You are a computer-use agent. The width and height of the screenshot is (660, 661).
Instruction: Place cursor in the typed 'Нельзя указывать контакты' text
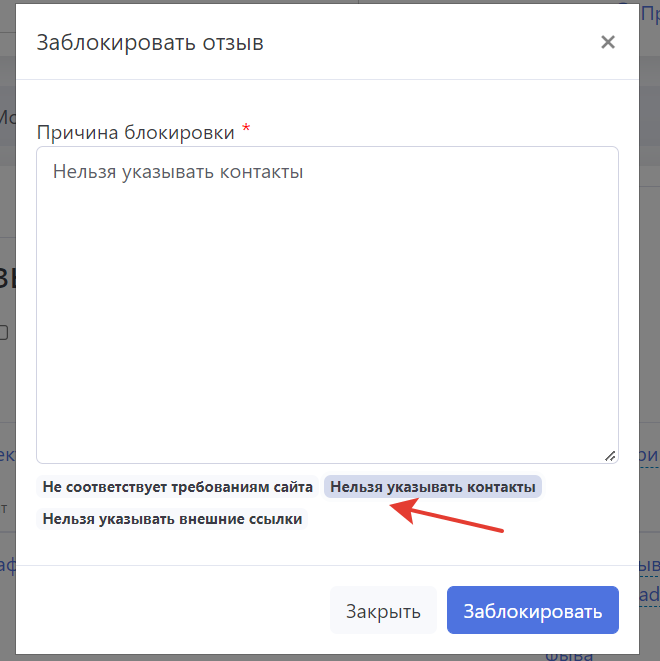pyautogui.click(x=178, y=172)
